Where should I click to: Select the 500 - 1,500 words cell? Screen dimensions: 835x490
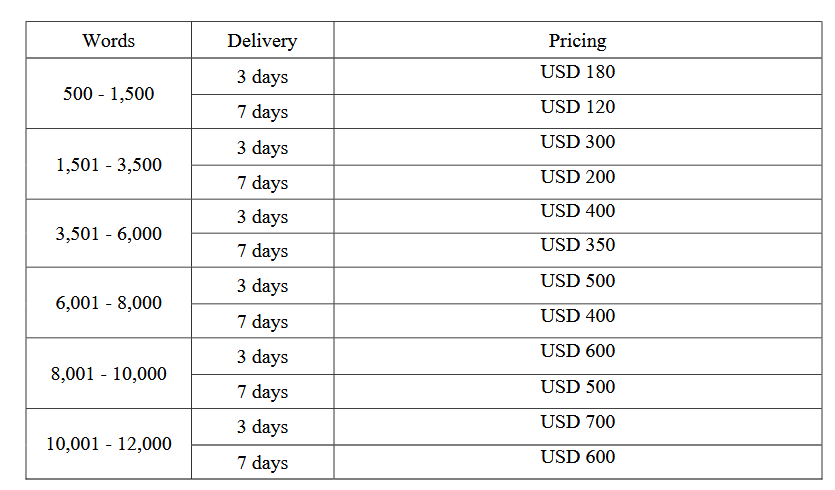(x=109, y=94)
